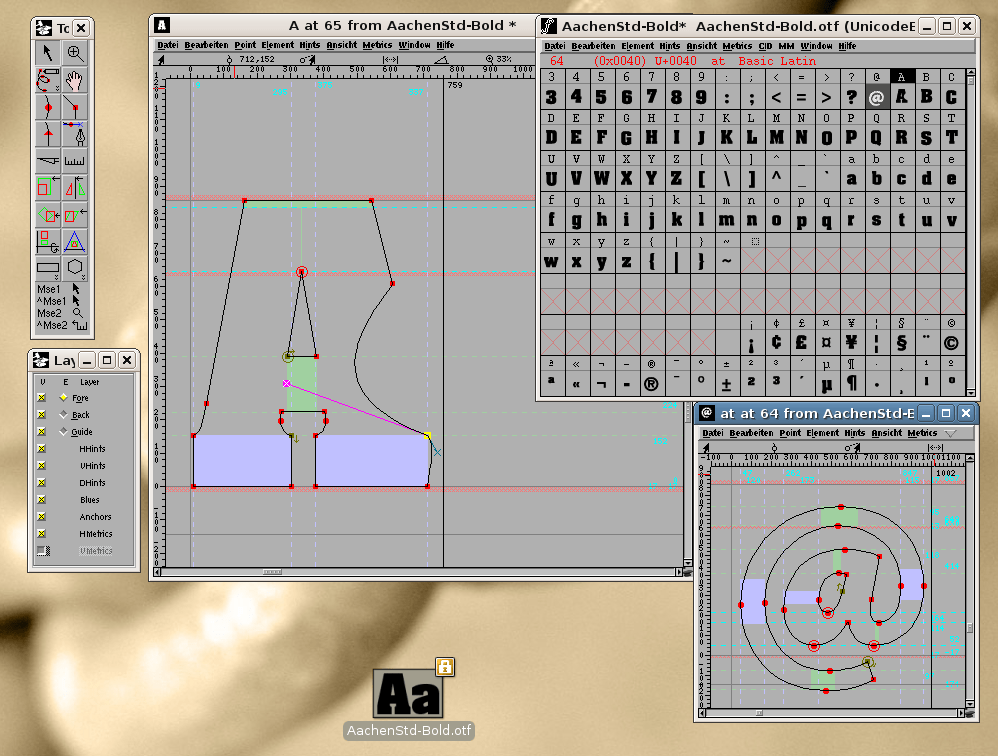The image size is (998, 756).
Task: Open the CID menu in font view
Action: click(x=765, y=46)
